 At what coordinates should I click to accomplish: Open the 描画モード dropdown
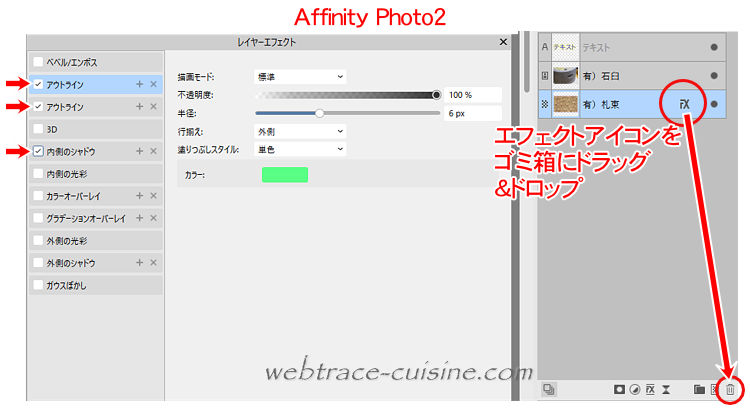click(300, 76)
